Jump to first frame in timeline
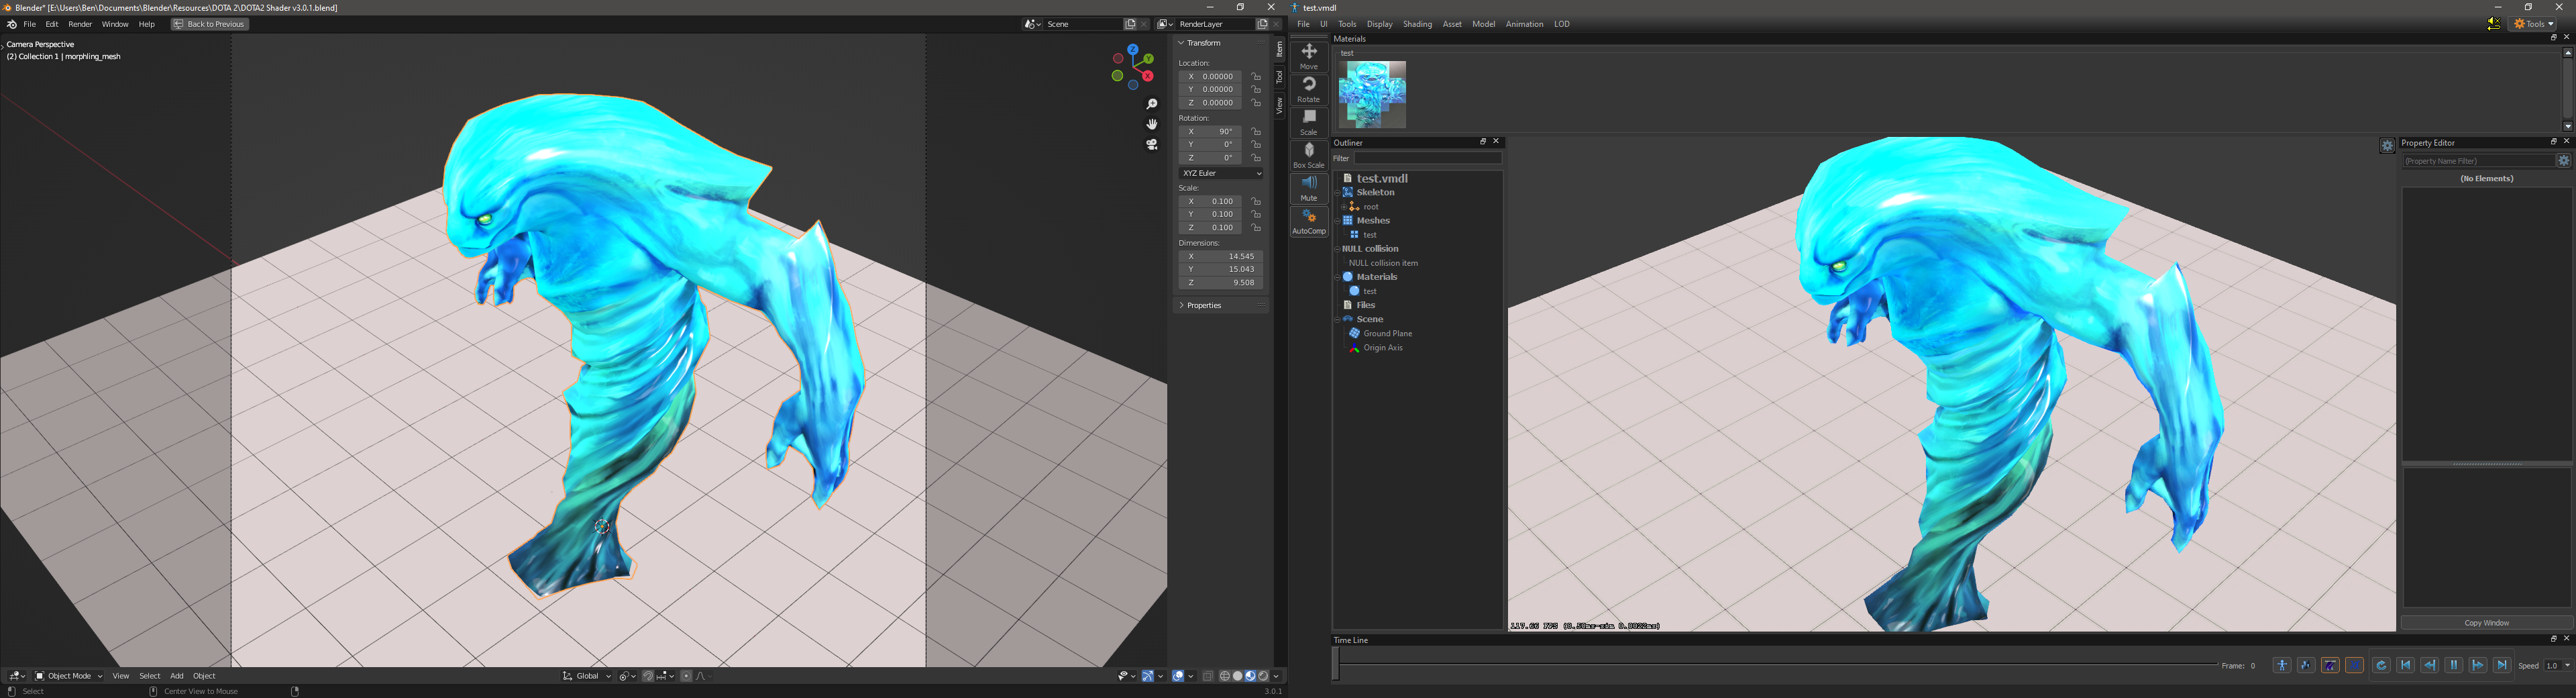 [x=2405, y=666]
